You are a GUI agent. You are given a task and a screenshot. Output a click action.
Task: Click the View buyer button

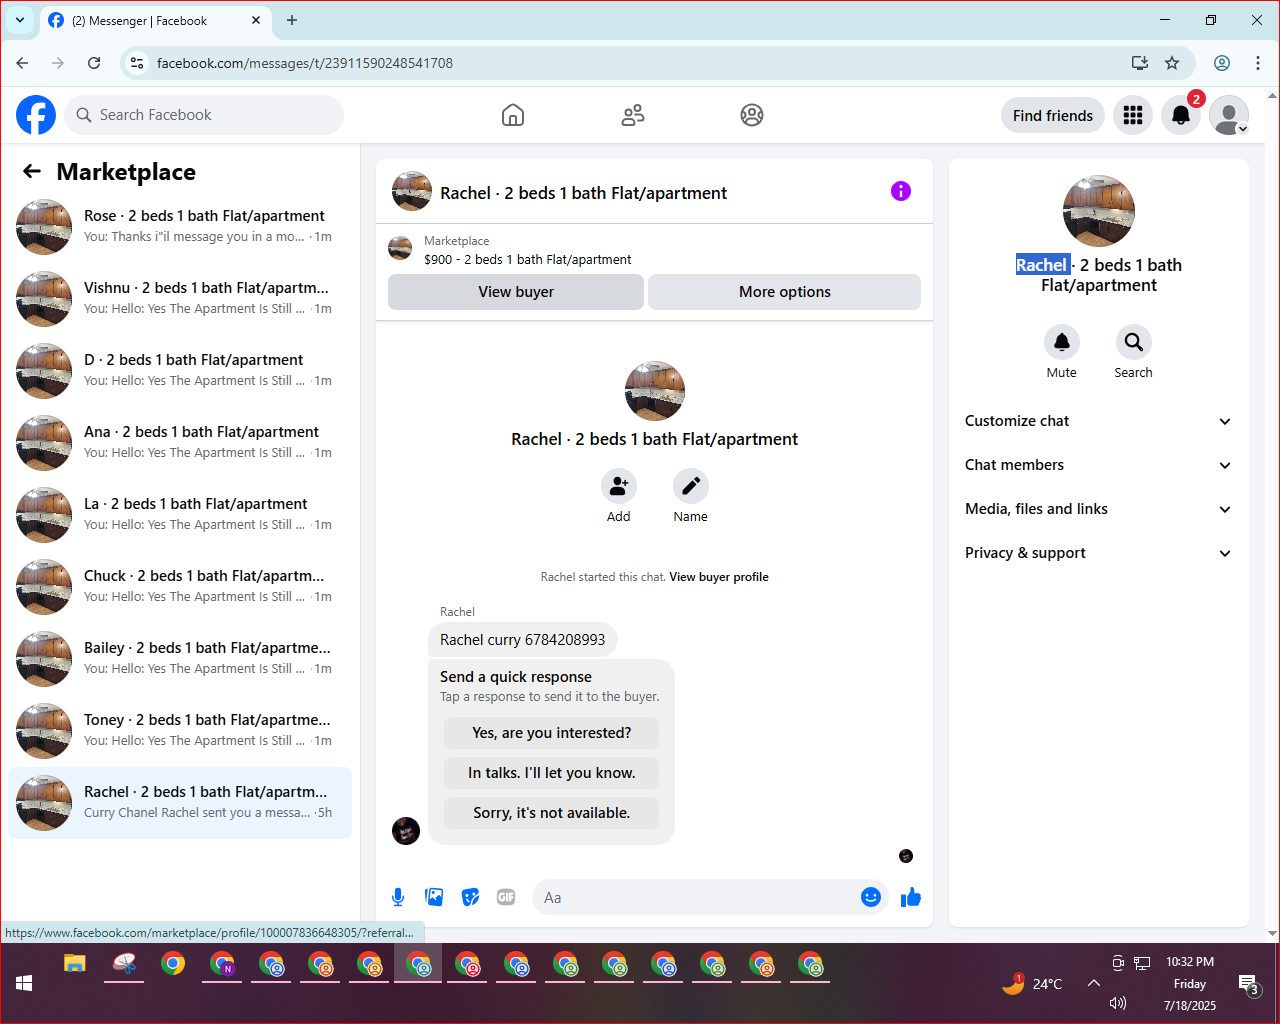point(516,292)
